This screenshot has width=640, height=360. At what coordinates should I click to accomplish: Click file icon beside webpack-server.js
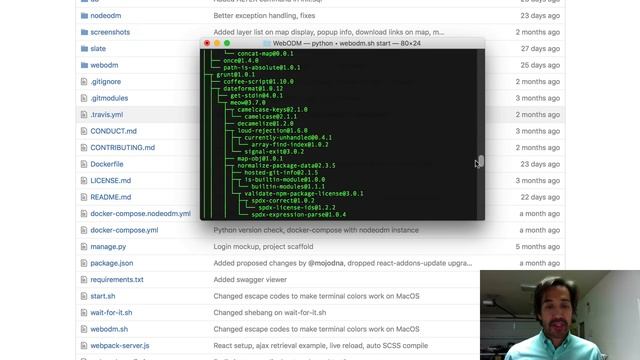pos(84,346)
